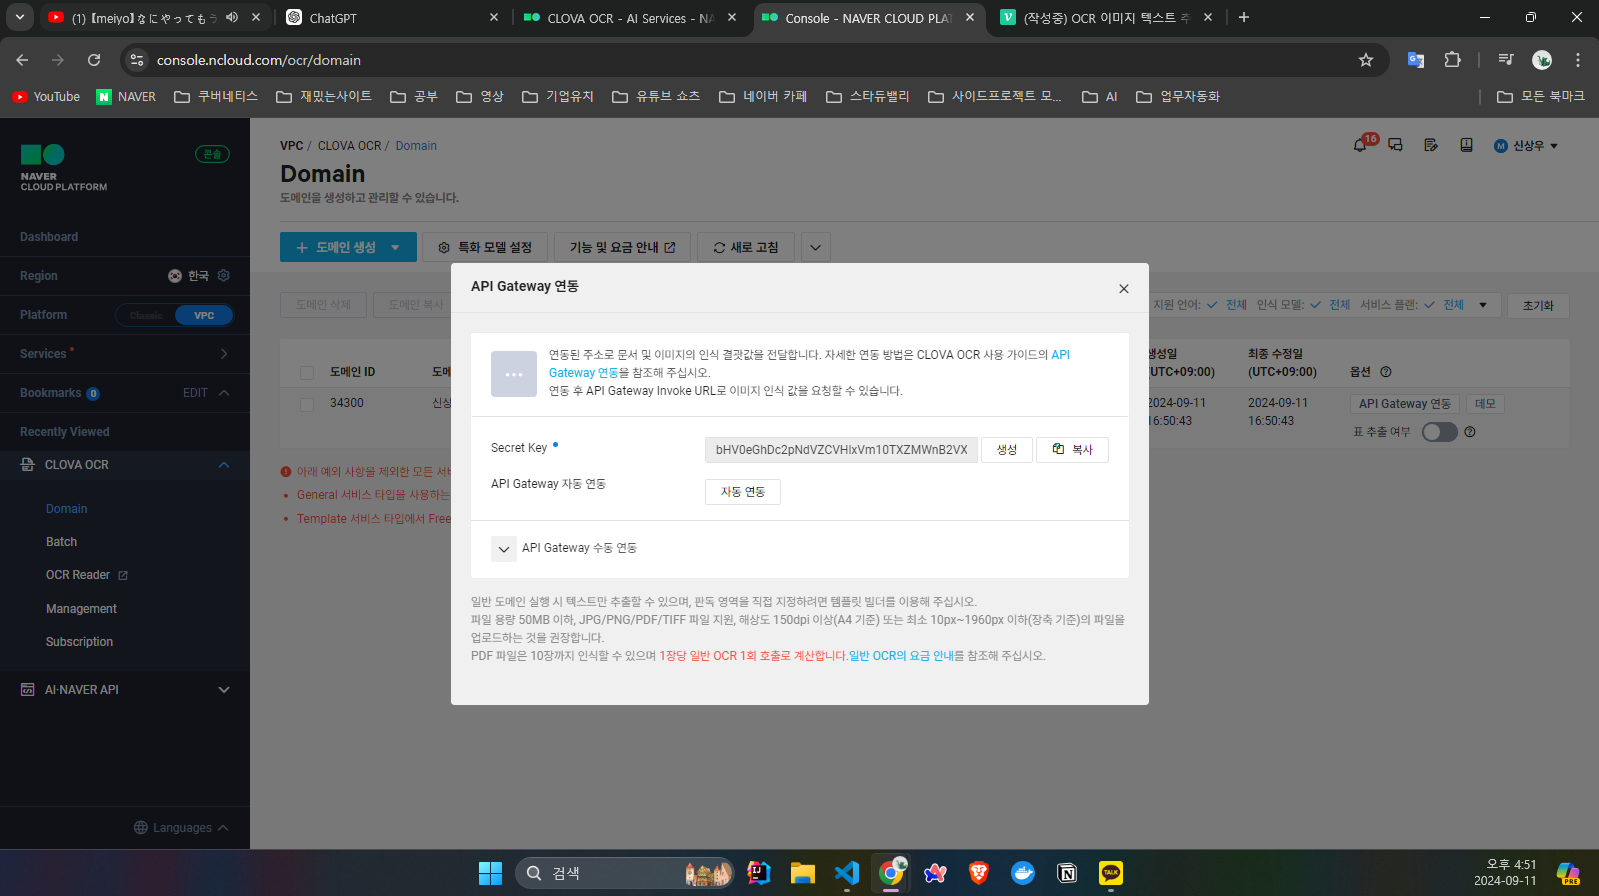Open the chat support icon in the console header
The width and height of the screenshot is (1599, 896).
click(1396, 145)
